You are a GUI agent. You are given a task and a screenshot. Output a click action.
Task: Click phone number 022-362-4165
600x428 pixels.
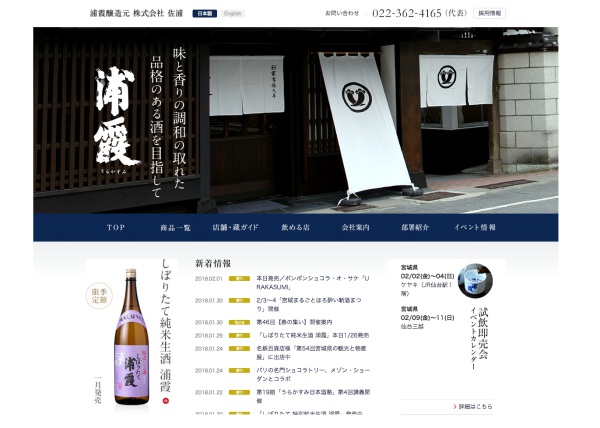pos(407,13)
